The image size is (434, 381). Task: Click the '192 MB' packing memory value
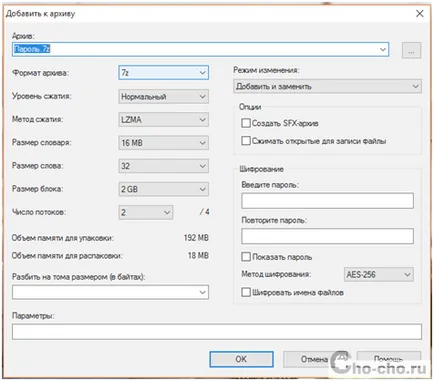[196, 238]
